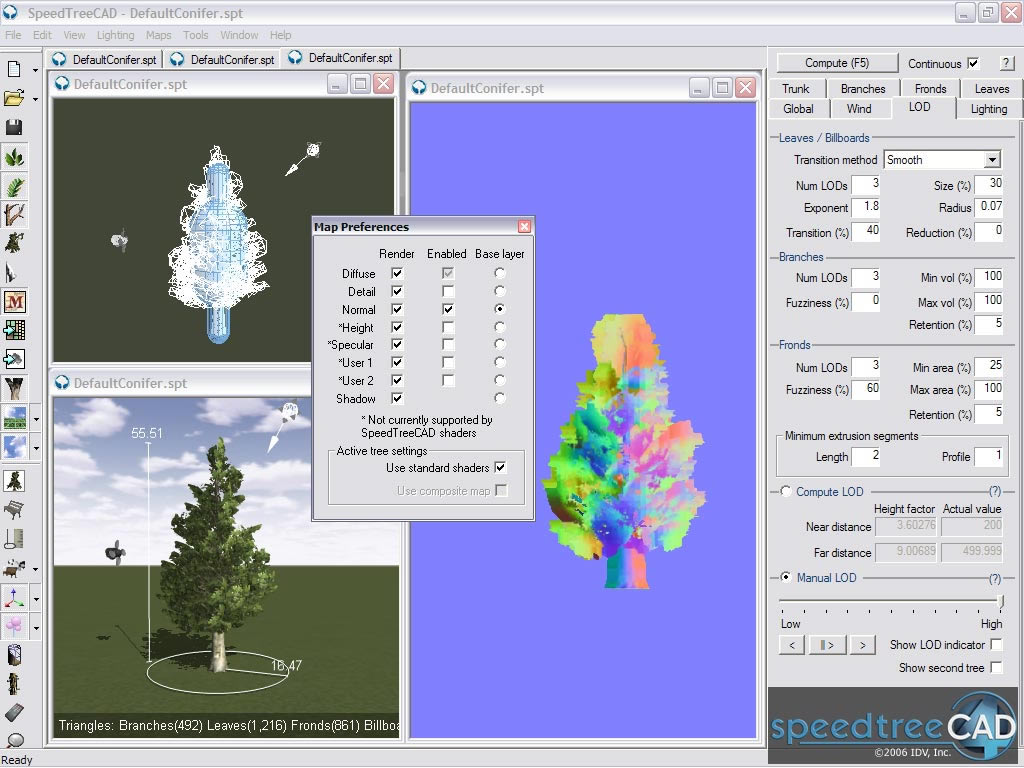Click the pink balloons toolbar icon

click(x=14, y=626)
